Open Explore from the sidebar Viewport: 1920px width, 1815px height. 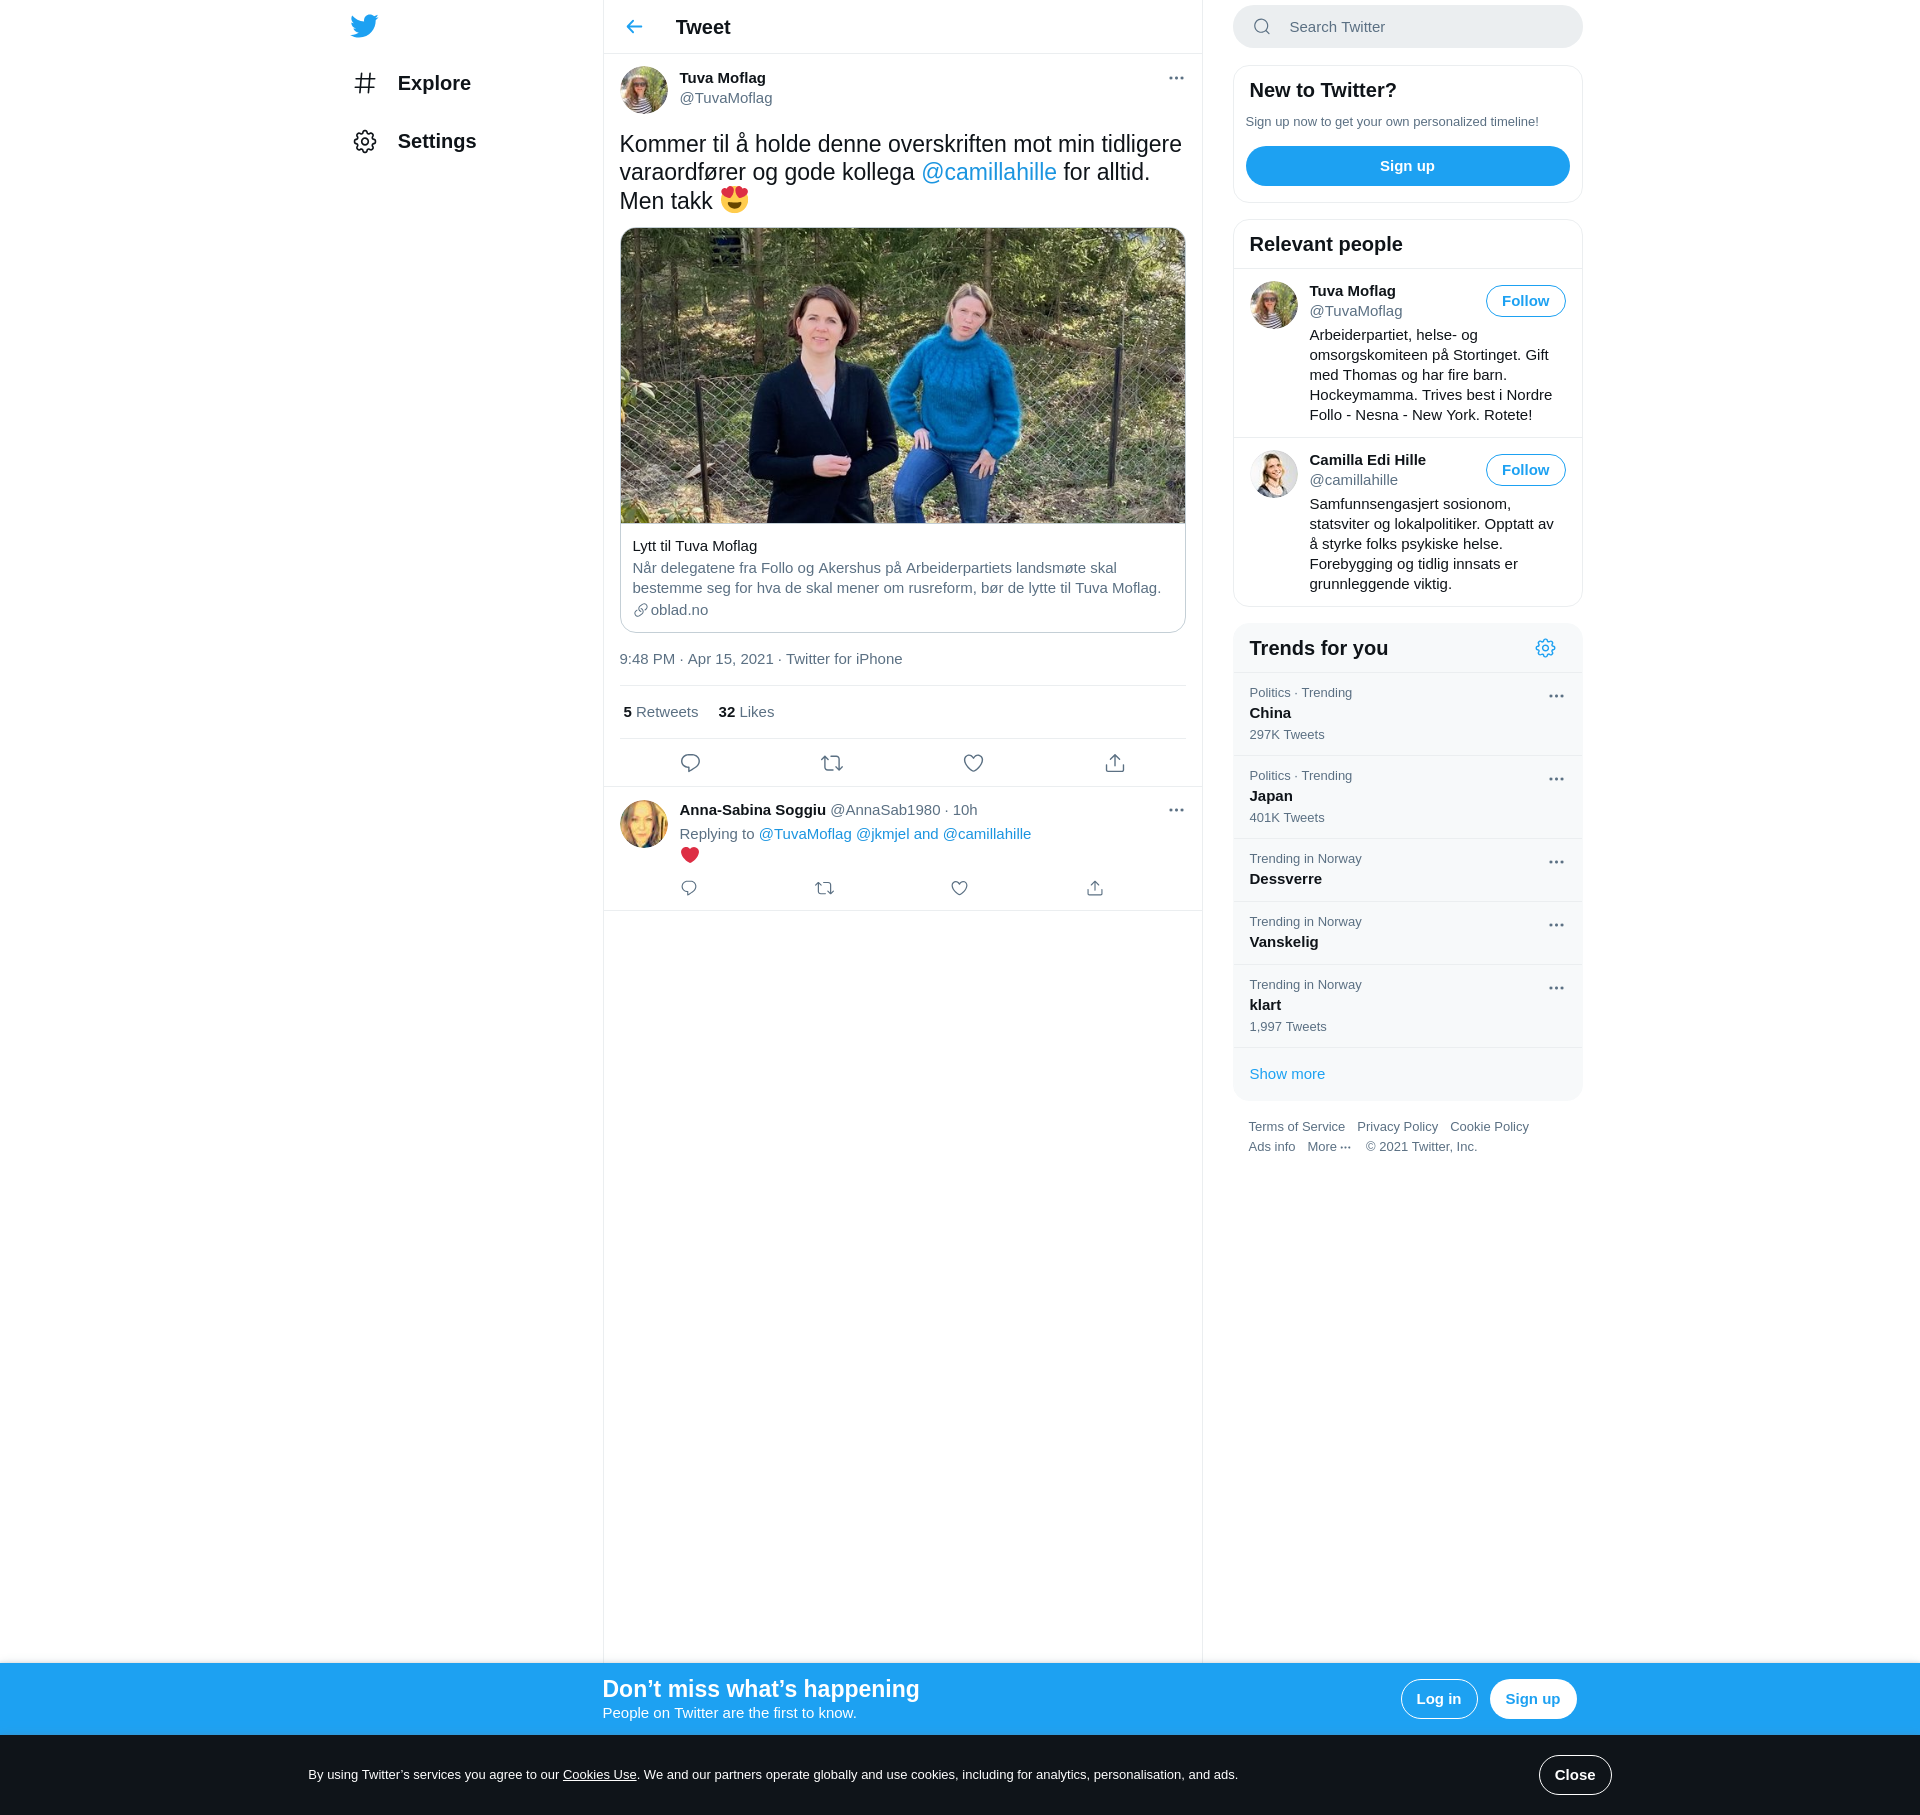click(x=412, y=83)
